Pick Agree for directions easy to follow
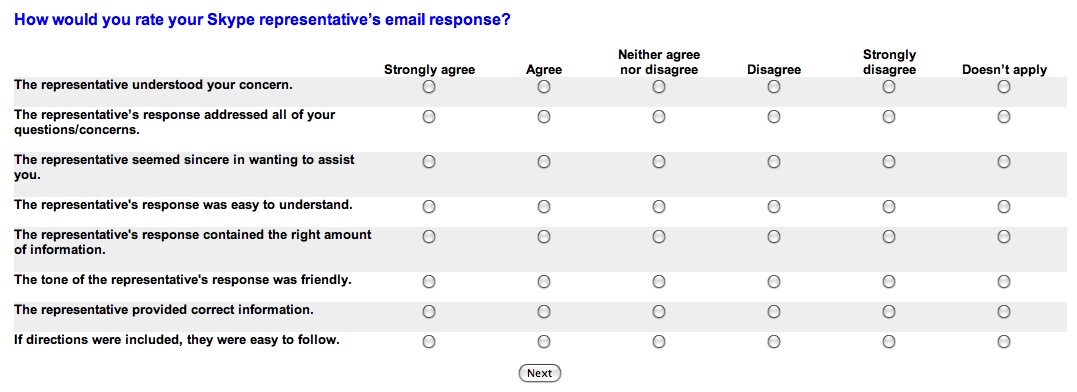The height and width of the screenshot is (392, 1077). (543, 341)
